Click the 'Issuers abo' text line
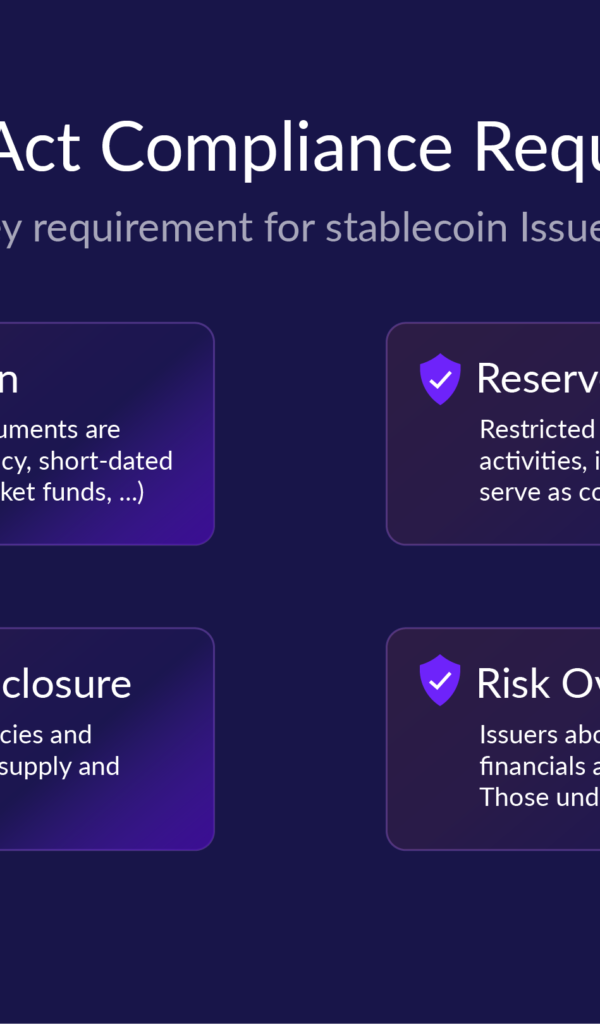This screenshot has width=600, height=1024. (539, 735)
